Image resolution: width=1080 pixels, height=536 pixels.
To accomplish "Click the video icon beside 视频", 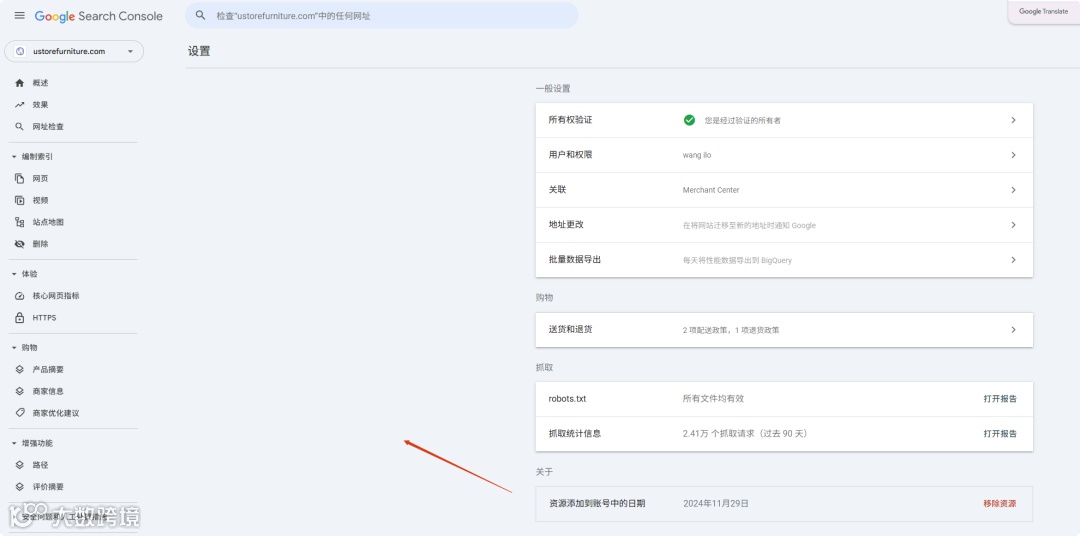I will click(x=19, y=200).
